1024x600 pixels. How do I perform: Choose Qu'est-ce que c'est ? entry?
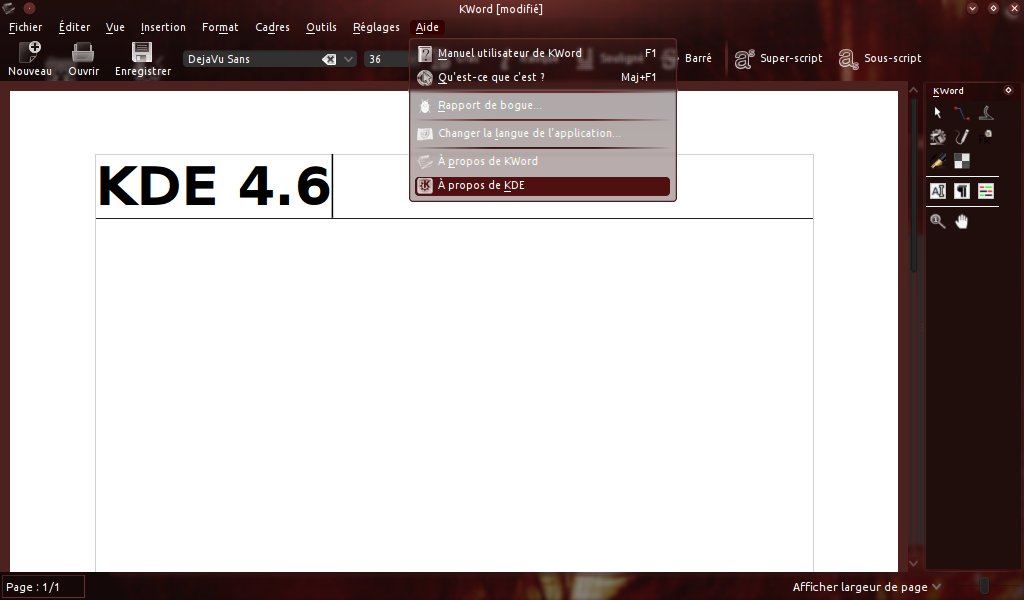click(542, 78)
